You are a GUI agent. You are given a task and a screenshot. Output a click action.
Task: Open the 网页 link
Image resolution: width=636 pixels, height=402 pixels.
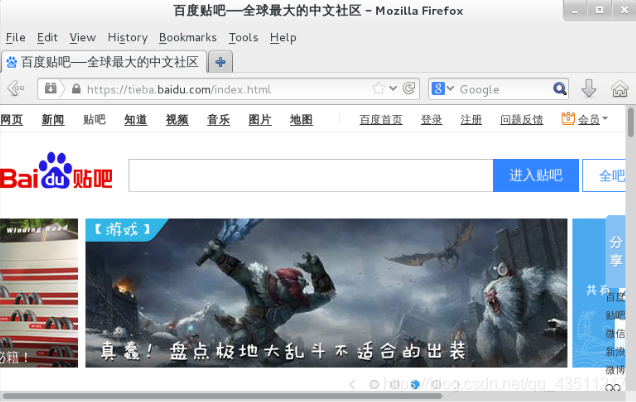pyautogui.click(x=11, y=120)
